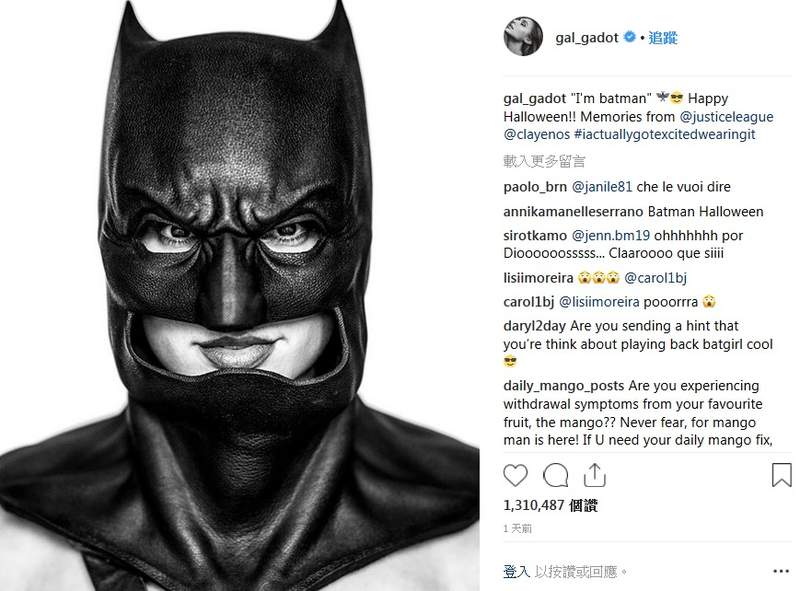The width and height of the screenshot is (800, 591).
Task: Like the post with the heart icon
Action: click(x=516, y=474)
